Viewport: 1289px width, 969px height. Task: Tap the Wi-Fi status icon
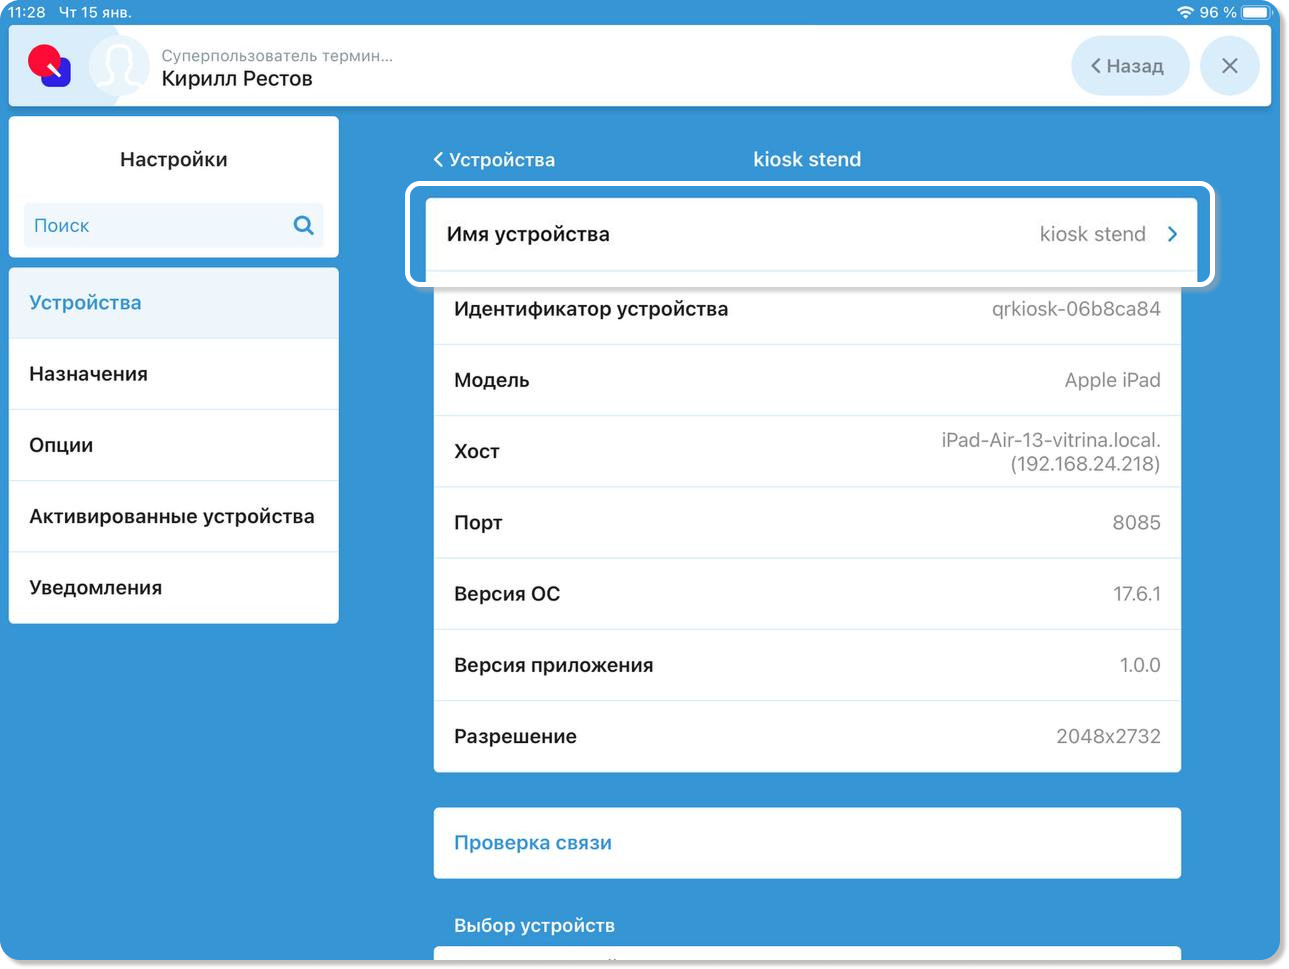[1185, 12]
